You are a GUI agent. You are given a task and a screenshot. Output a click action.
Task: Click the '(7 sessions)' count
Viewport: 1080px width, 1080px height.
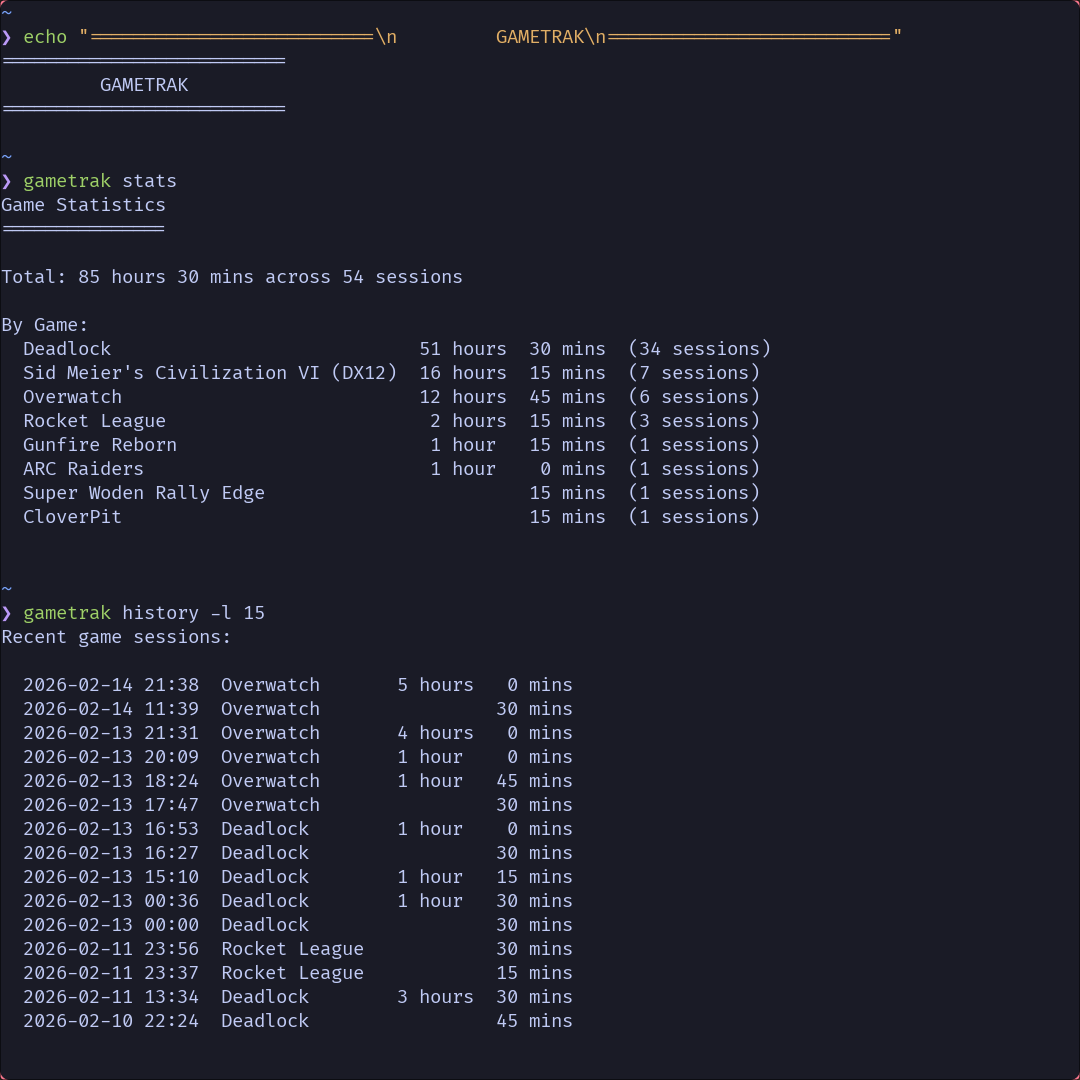click(694, 373)
